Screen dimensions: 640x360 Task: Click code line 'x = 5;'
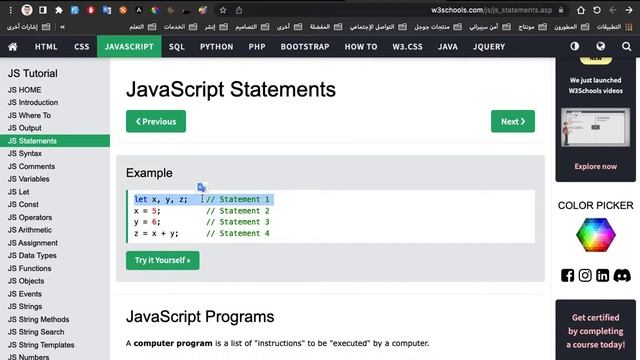(x=147, y=211)
